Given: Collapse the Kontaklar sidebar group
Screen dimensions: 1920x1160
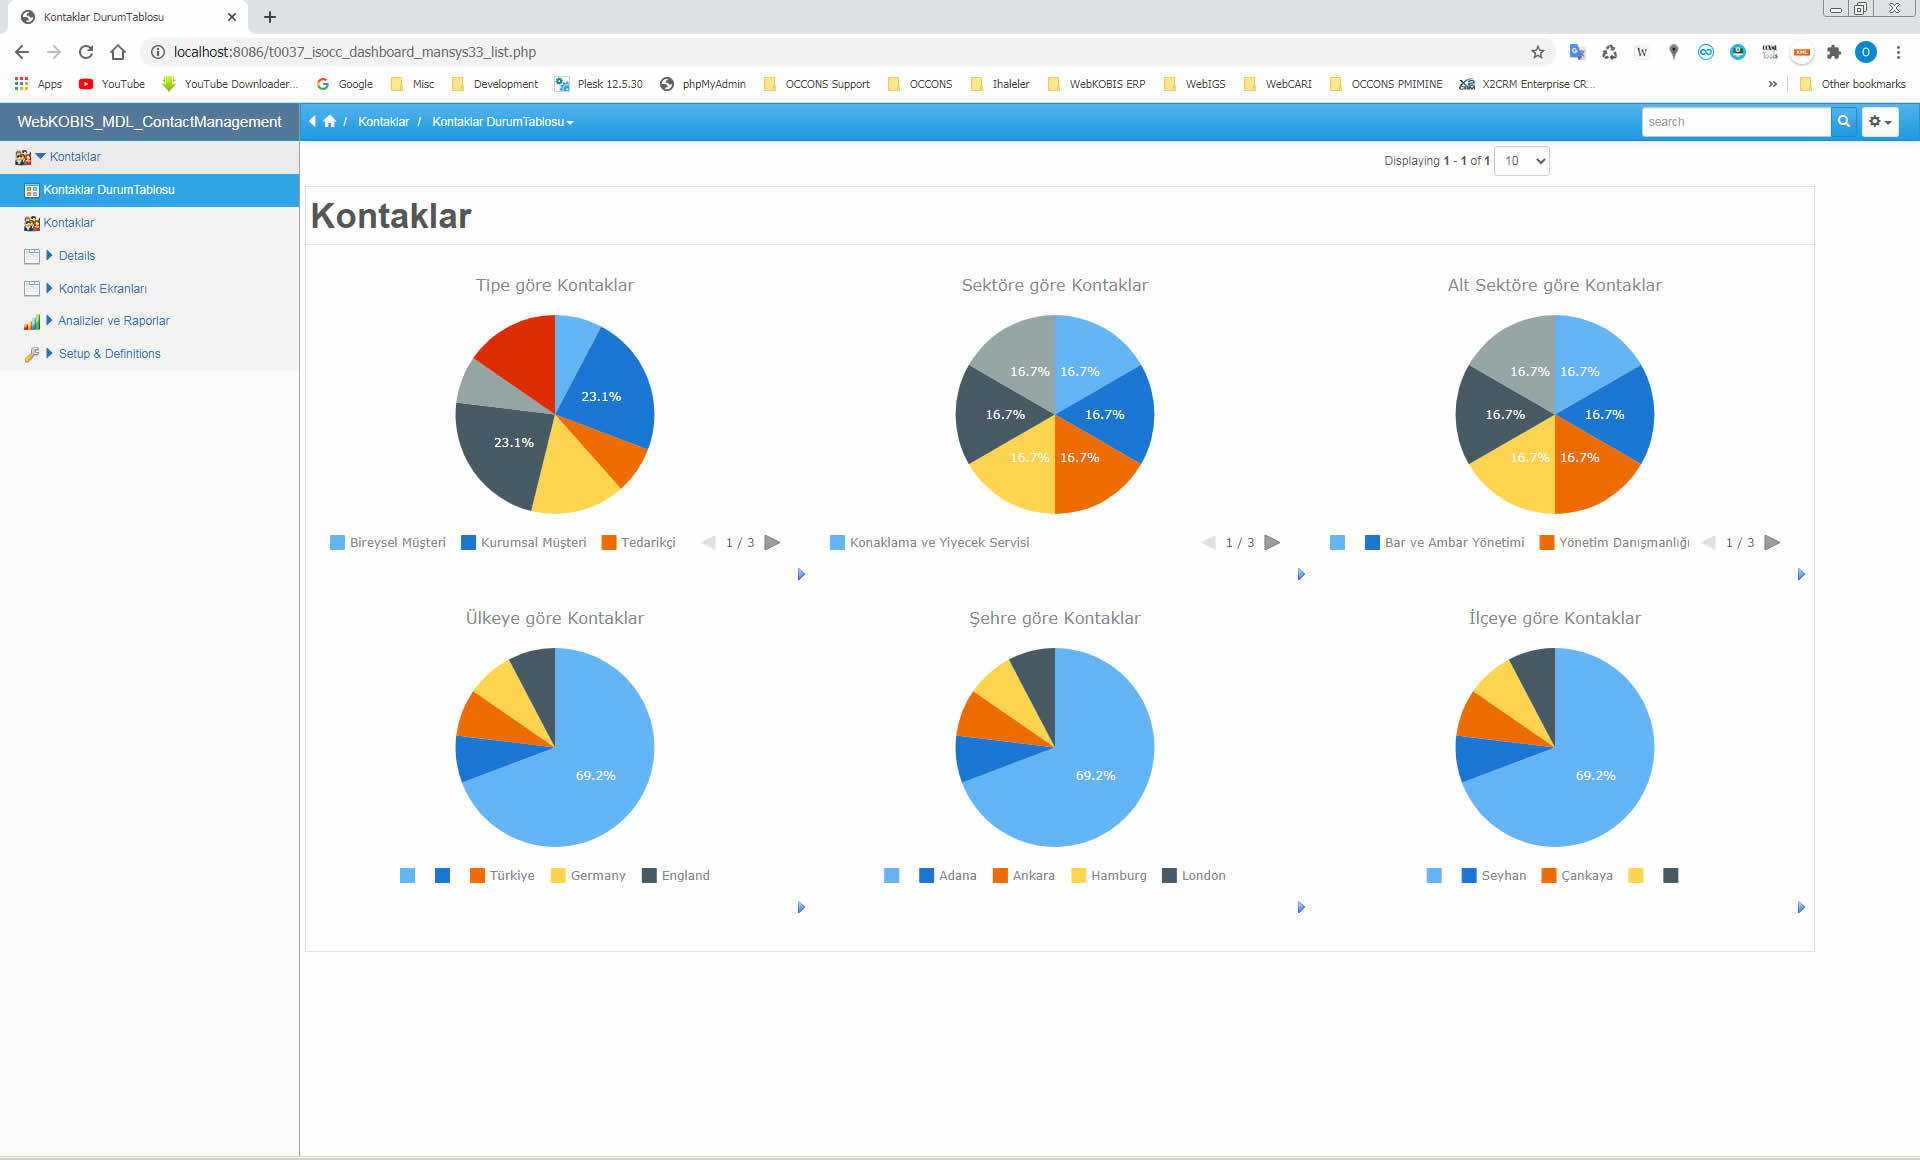Looking at the screenshot, I should 41,156.
